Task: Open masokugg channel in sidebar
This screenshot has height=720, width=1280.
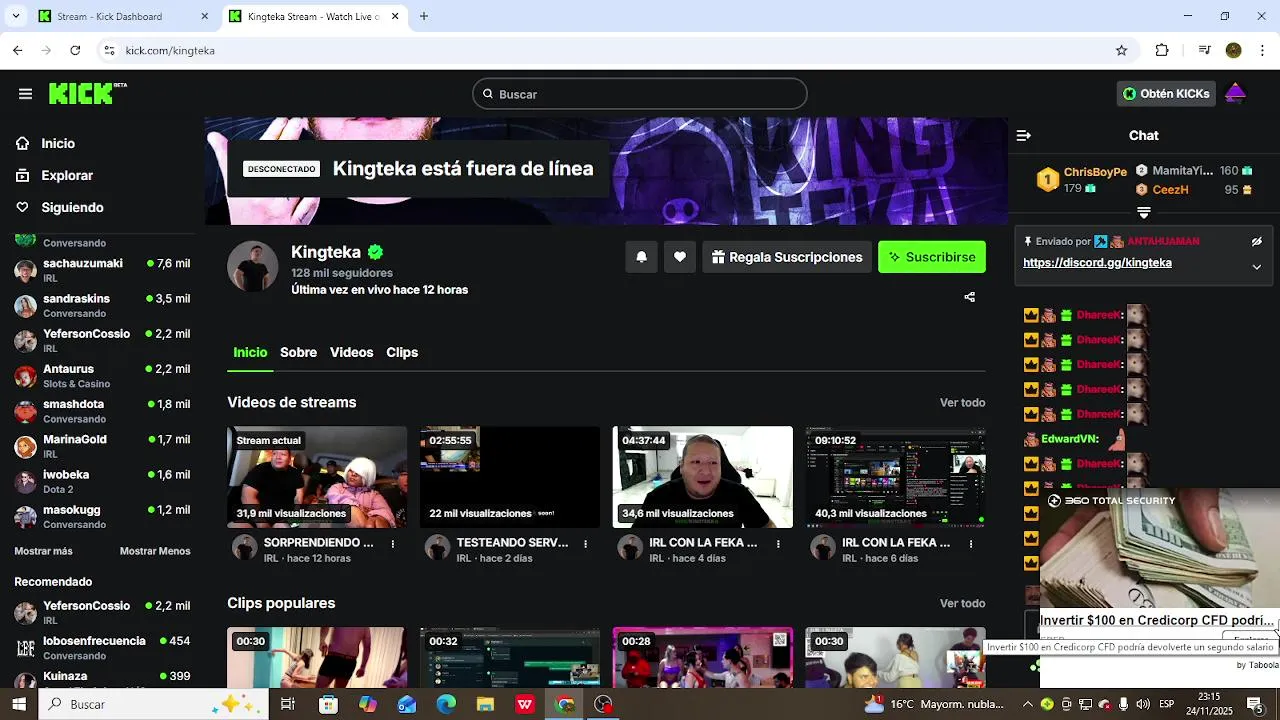Action: point(102,516)
